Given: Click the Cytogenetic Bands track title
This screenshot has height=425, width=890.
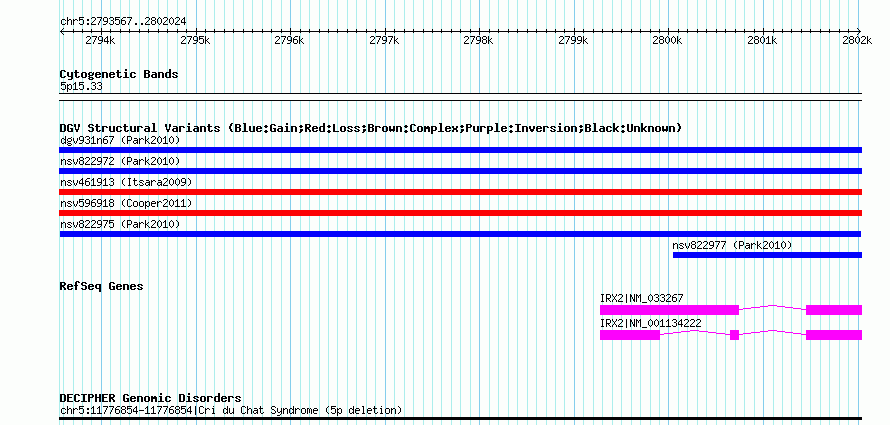Looking at the screenshot, I should 119,74.
